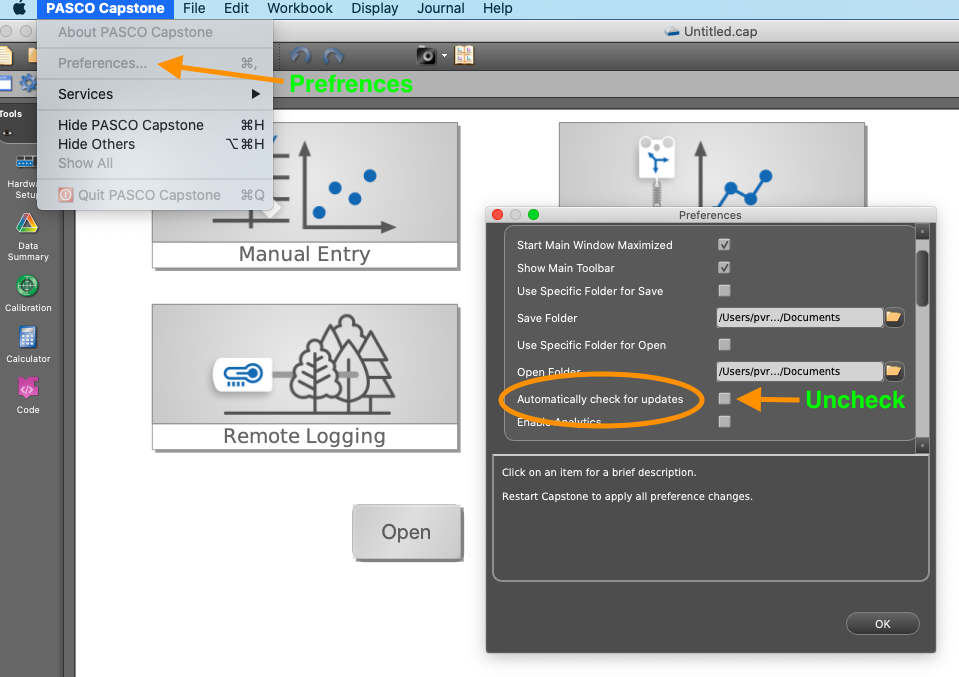Open camera snapshot dropdown arrow
The image size is (959, 677).
(445, 56)
